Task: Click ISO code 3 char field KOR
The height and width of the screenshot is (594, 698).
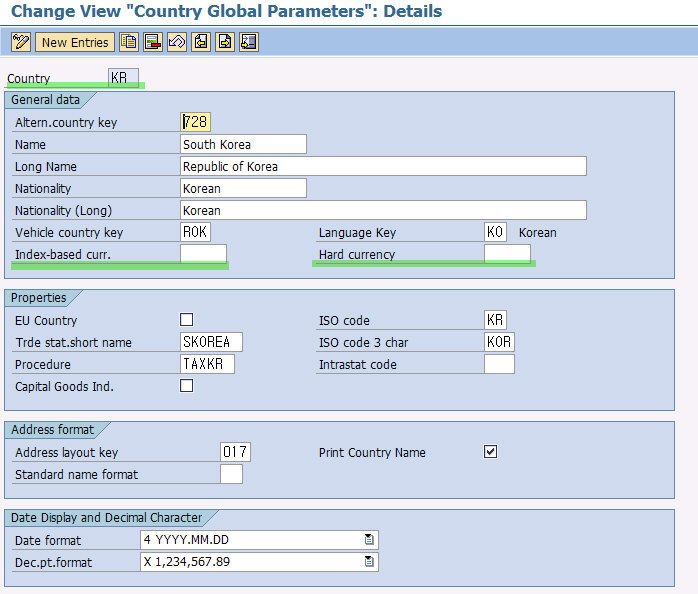Action: pyautogui.click(x=499, y=342)
